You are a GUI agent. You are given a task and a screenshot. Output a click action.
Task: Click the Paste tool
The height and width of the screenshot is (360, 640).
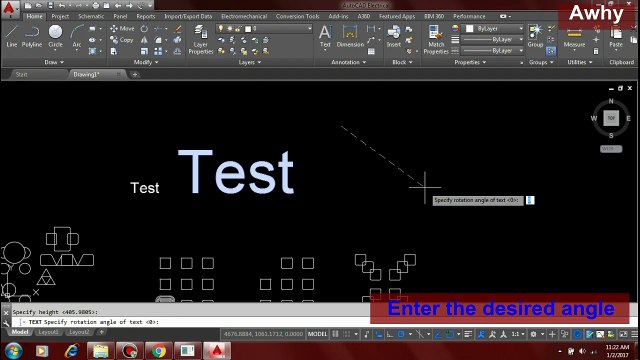616,37
